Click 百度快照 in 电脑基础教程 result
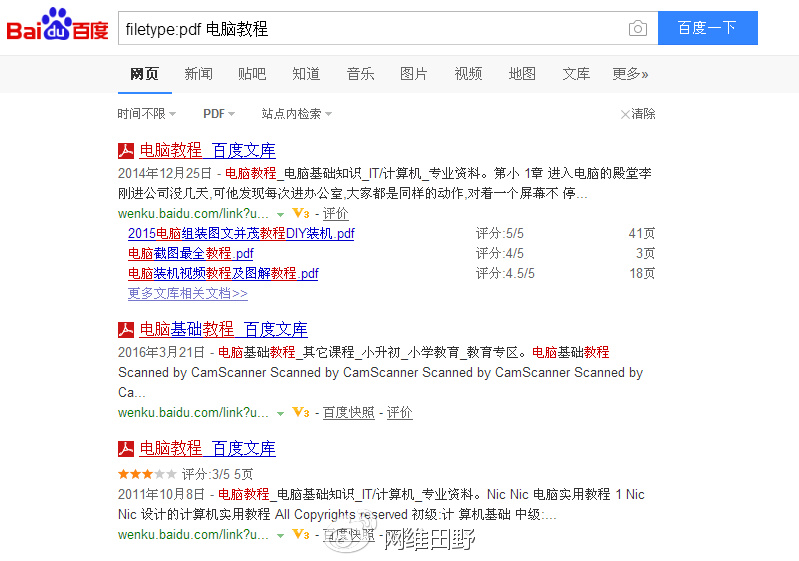Screen dimensions: 799x561 coord(349,412)
